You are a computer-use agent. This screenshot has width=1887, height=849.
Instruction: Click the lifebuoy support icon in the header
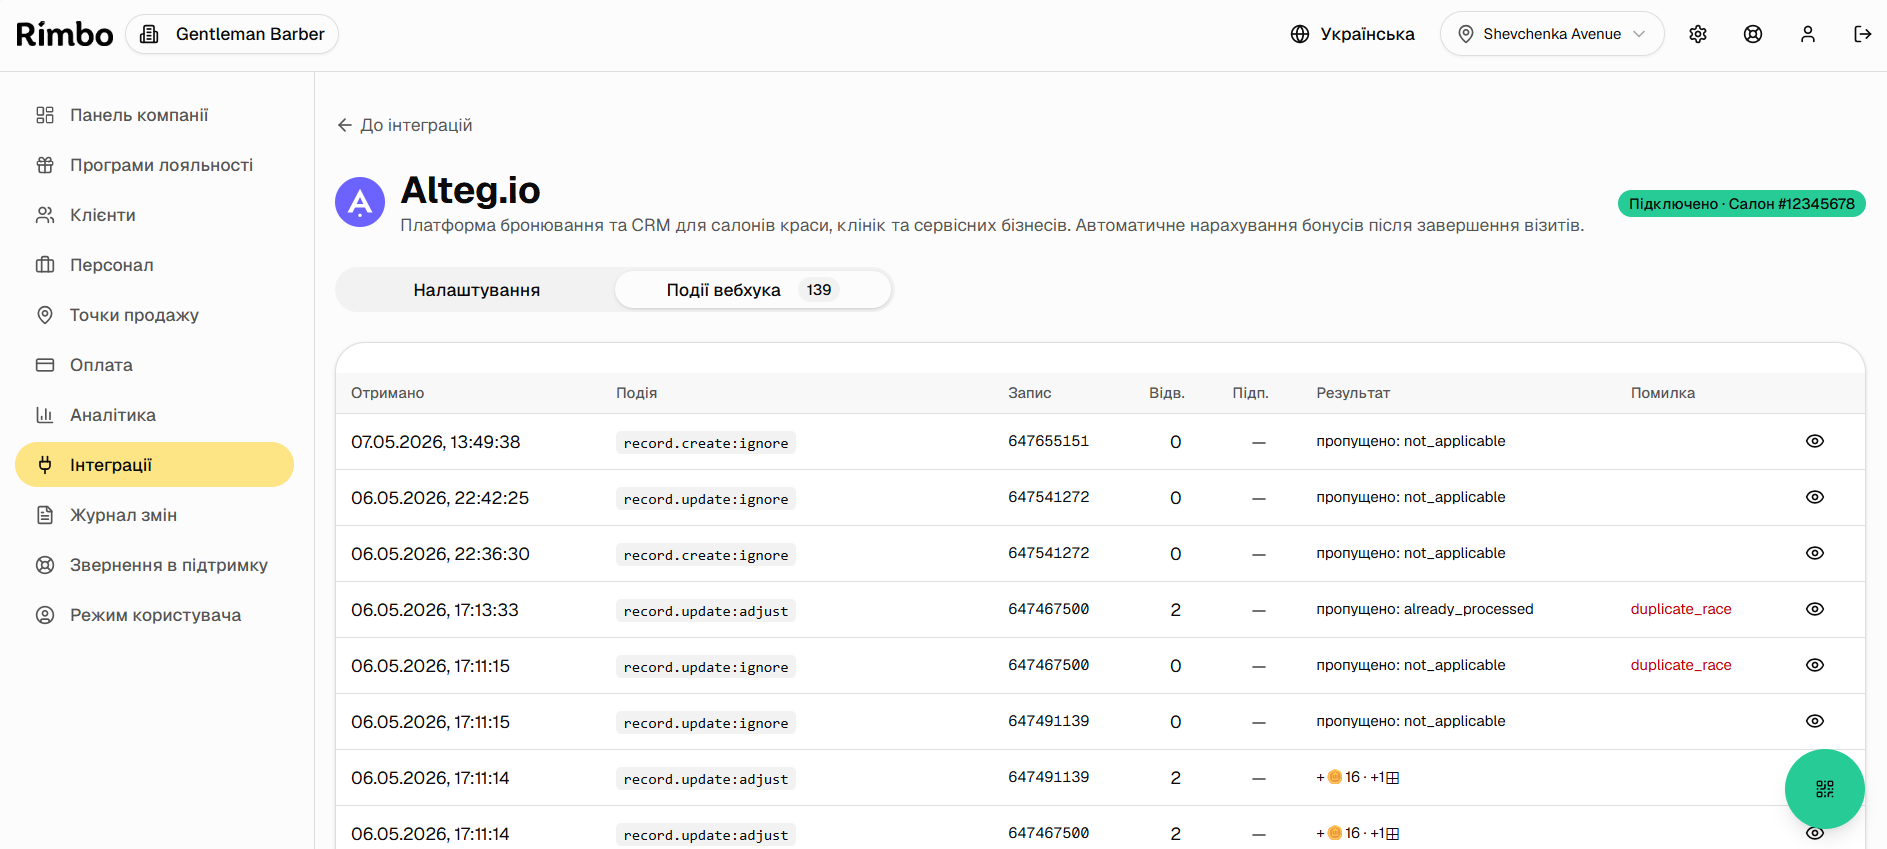[1753, 34]
